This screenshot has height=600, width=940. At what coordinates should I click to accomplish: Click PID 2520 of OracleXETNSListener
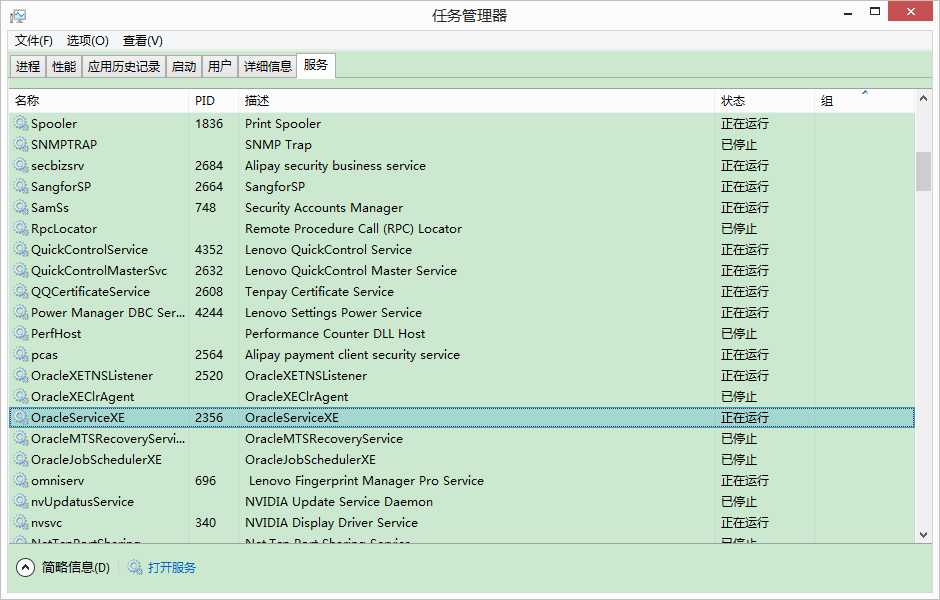click(209, 375)
